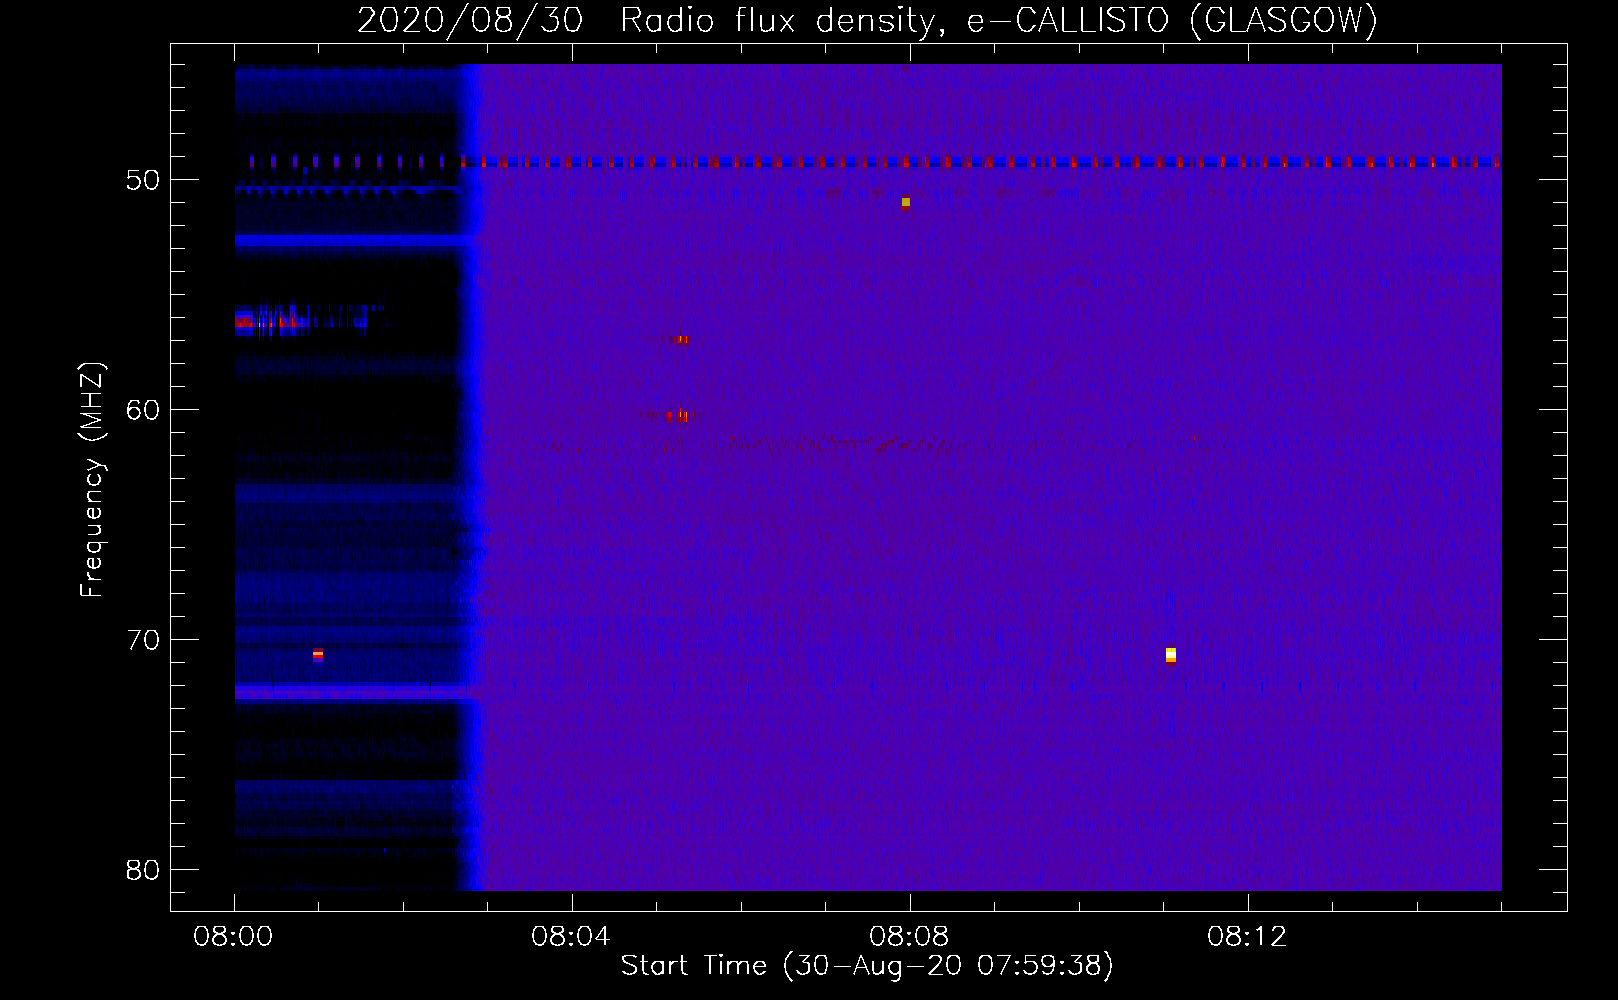The width and height of the screenshot is (1618, 1000).
Task: Click the red burst near 57 MHz after 08:05
Action: [680, 340]
